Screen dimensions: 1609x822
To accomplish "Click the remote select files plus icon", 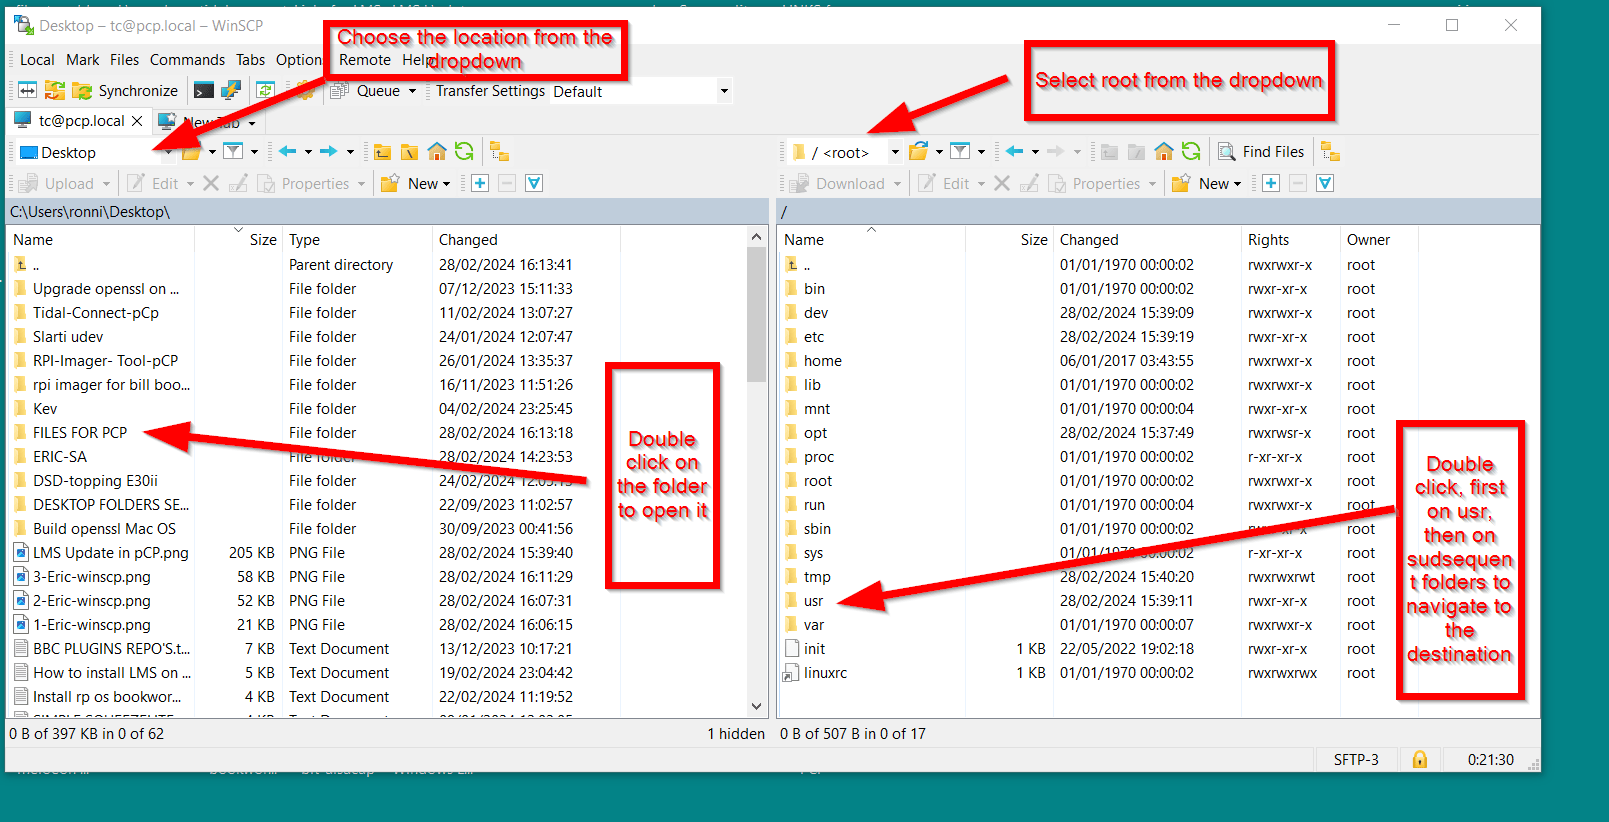I will tap(1271, 184).
